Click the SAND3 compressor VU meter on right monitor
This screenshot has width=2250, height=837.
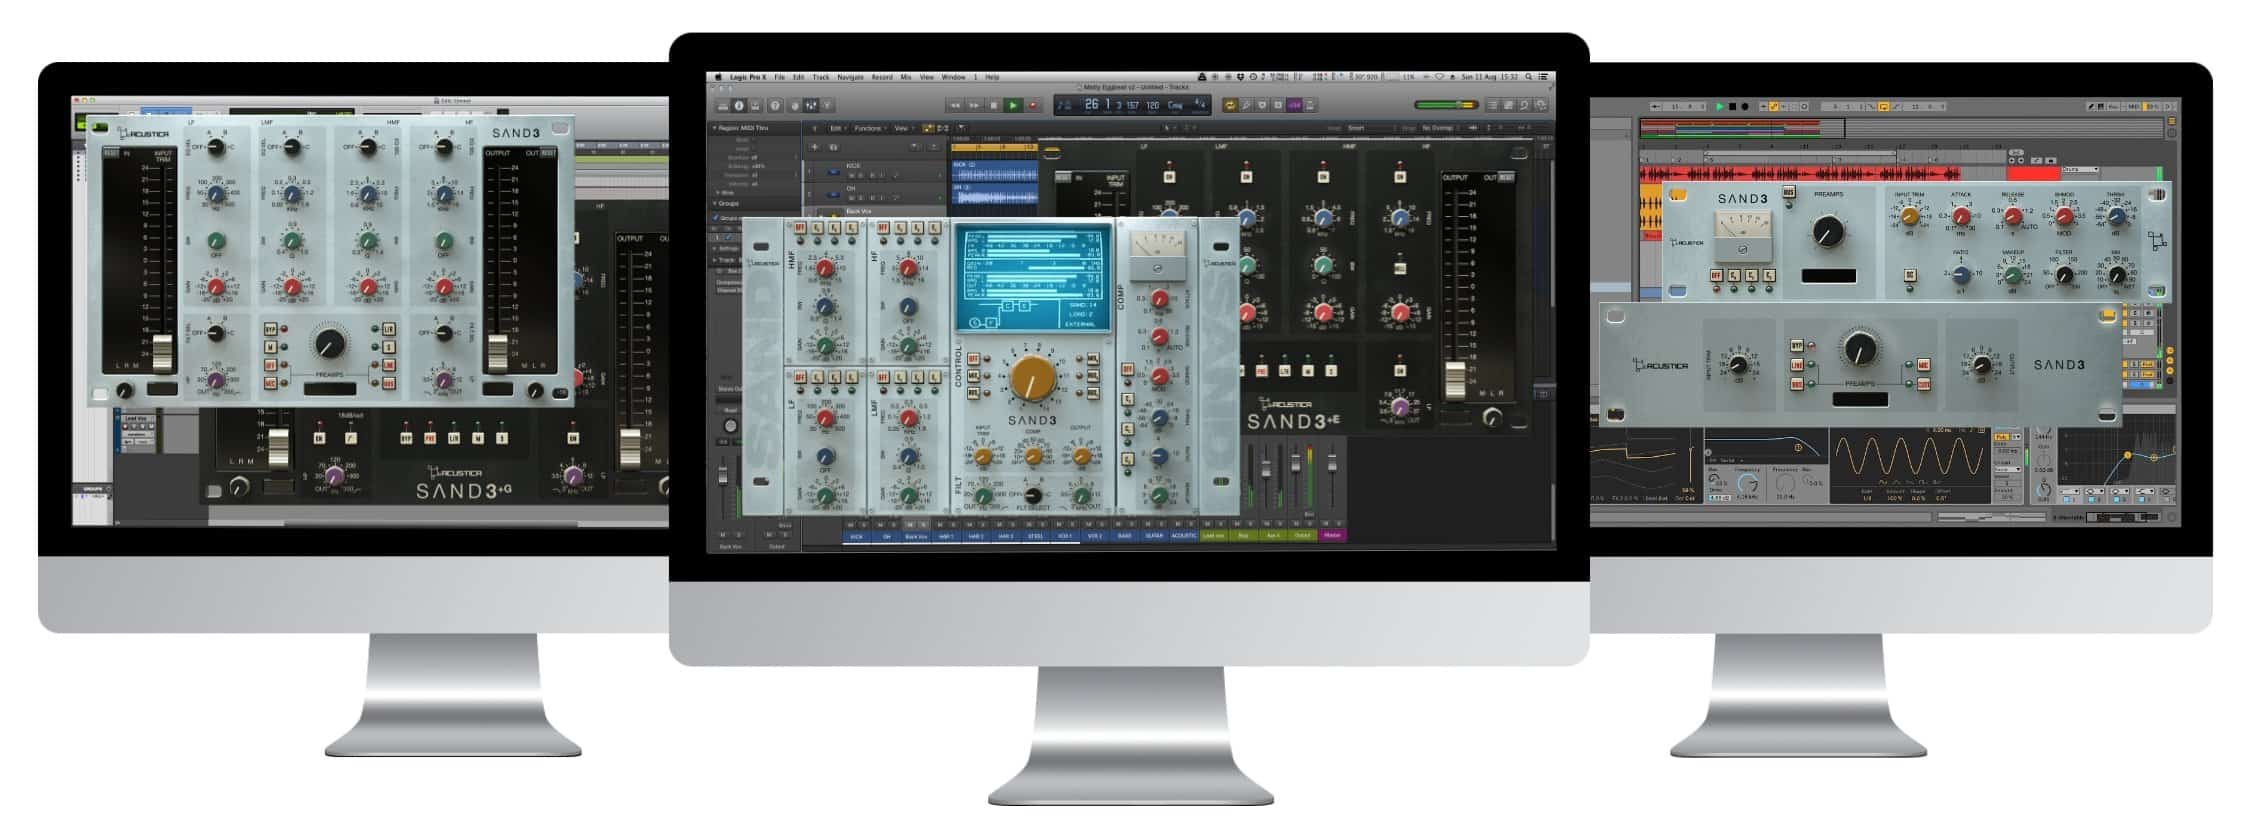(x=1742, y=237)
